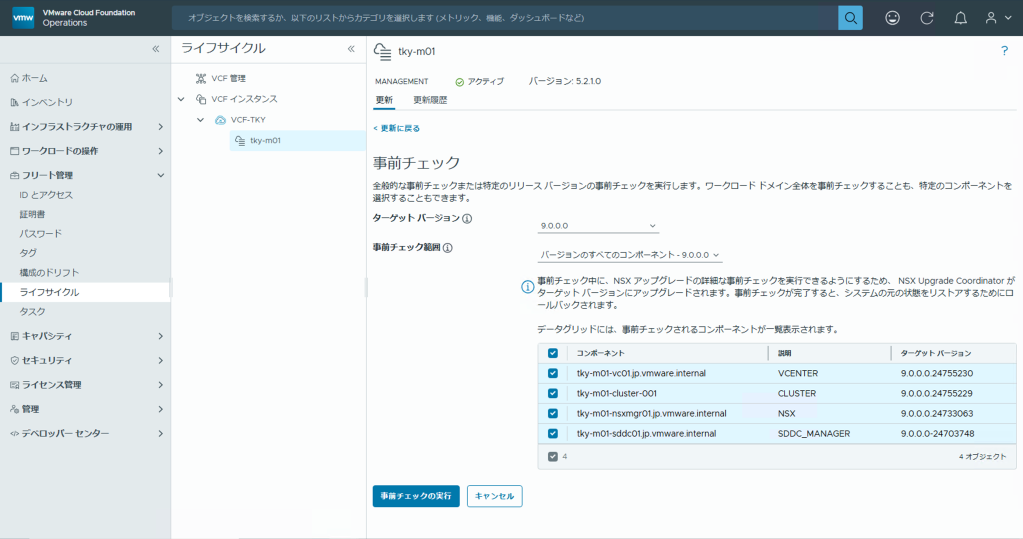This screenshot has height=539, width=1023.
Task: Collapse the left navigation sidebar
Action: click(155, 49)
